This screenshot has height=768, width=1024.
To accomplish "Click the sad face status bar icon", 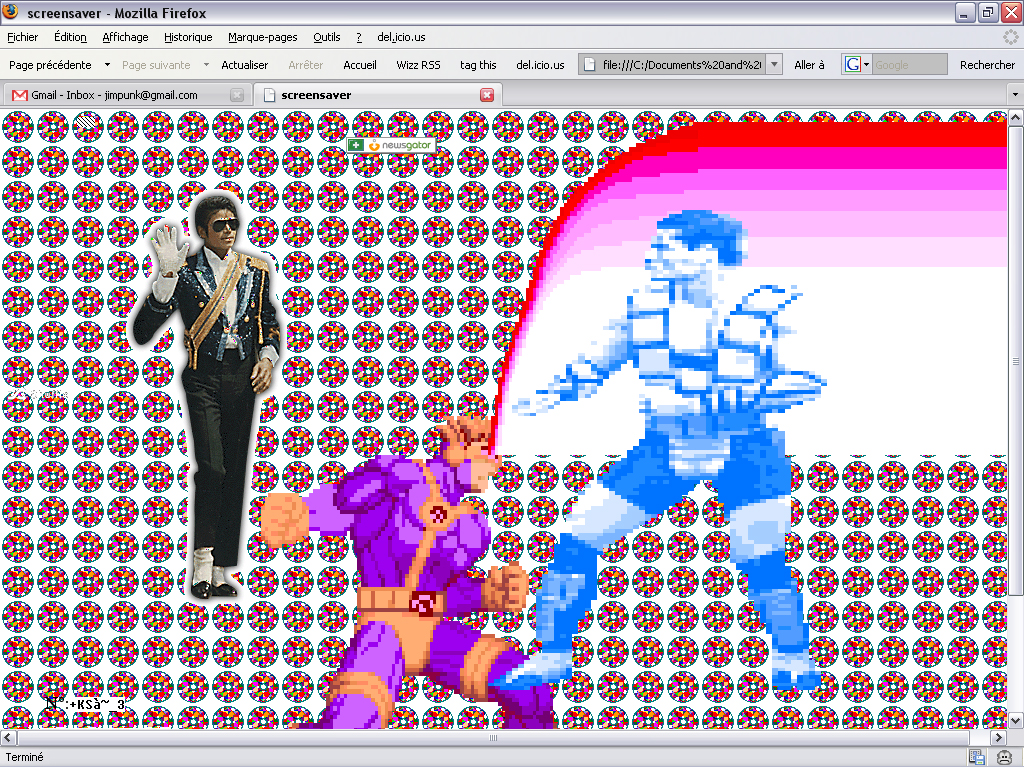I will (x=1004, y=757).
